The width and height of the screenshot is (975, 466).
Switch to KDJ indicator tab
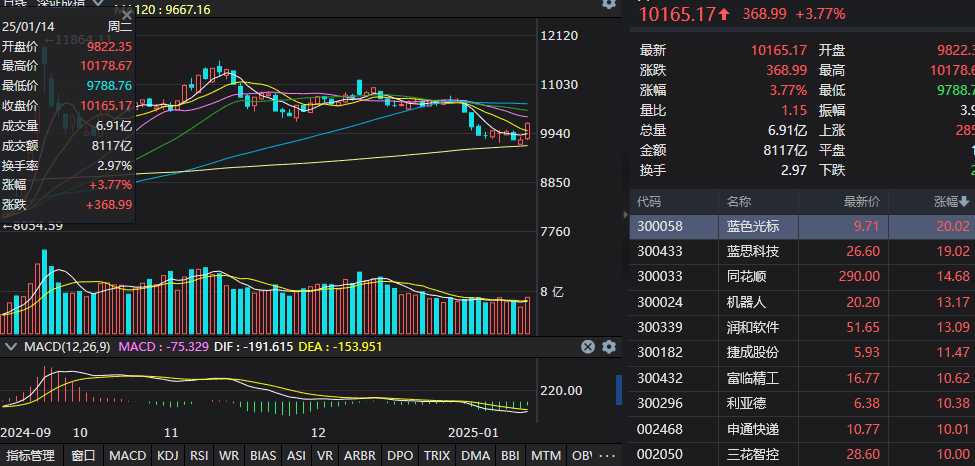point(169,455)
